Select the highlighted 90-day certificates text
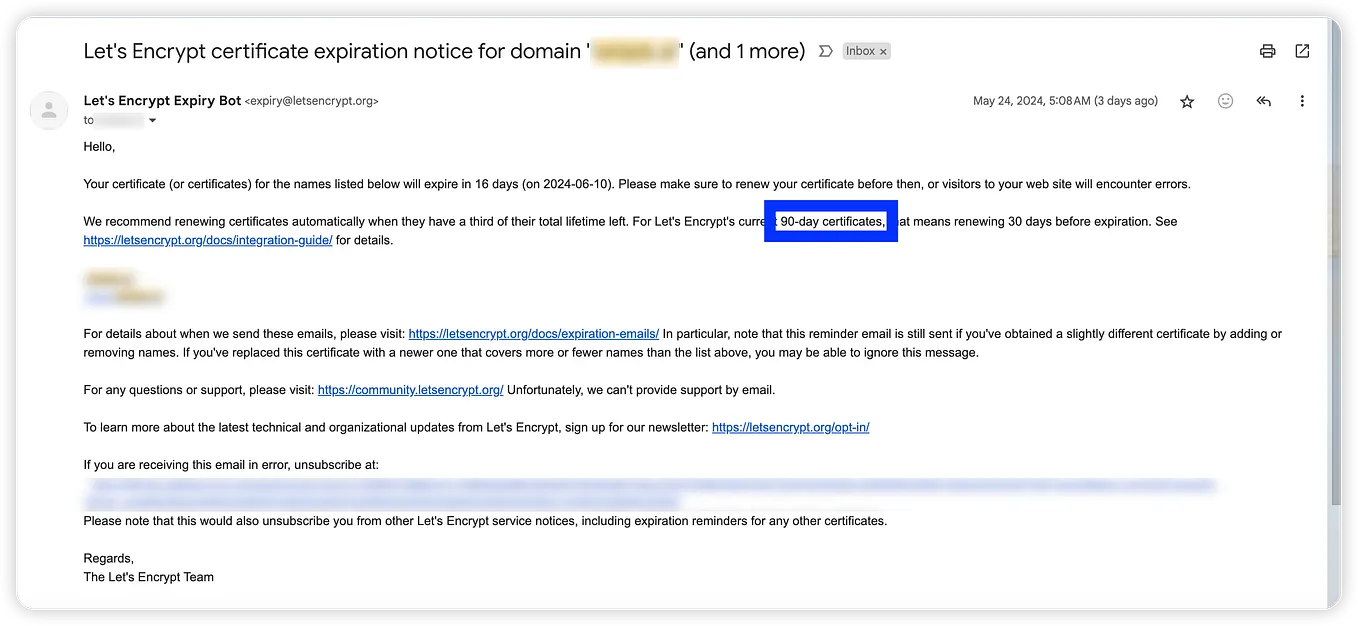This screenshot has width=1358, height=626. tap(830, 220)
